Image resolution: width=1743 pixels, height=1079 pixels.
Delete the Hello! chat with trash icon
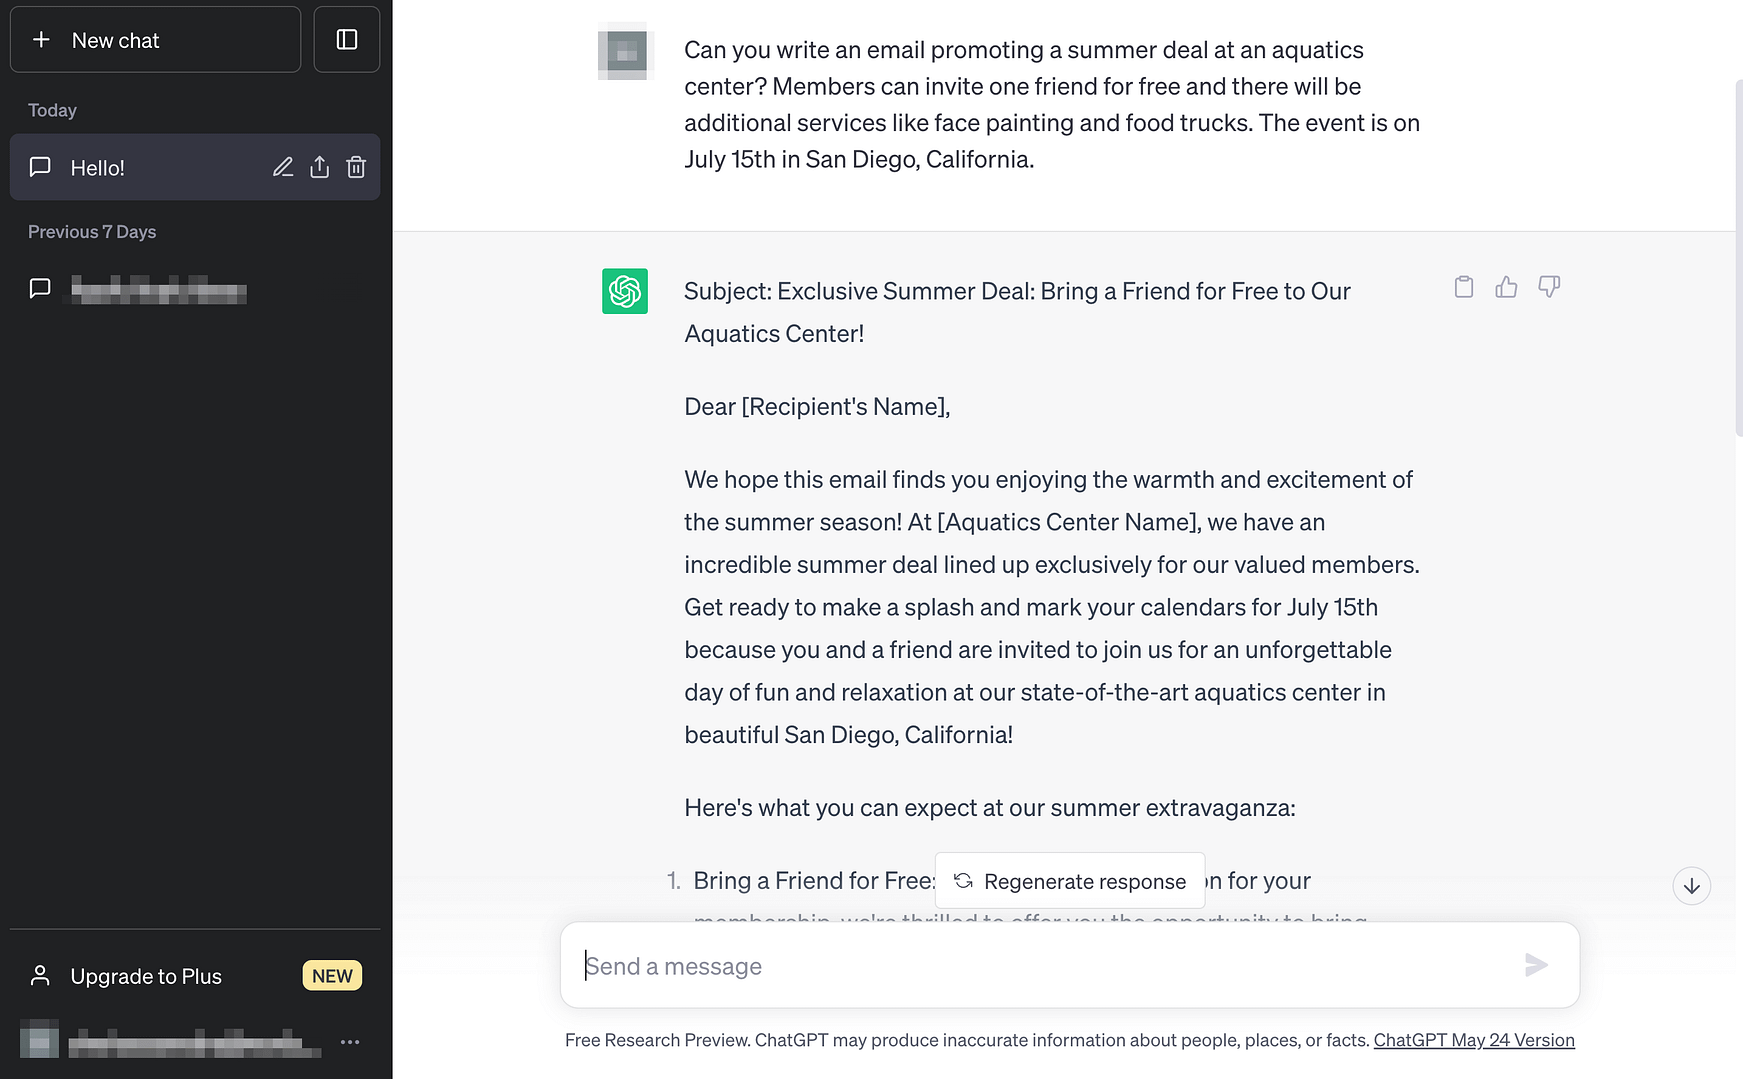tap(356, 167)
